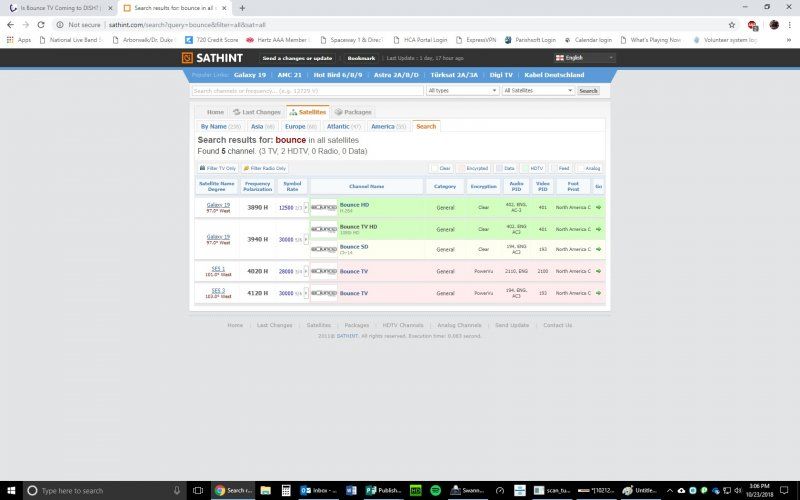Open the All types dropdown
This screenshot has width=800, height=500.
462,90
